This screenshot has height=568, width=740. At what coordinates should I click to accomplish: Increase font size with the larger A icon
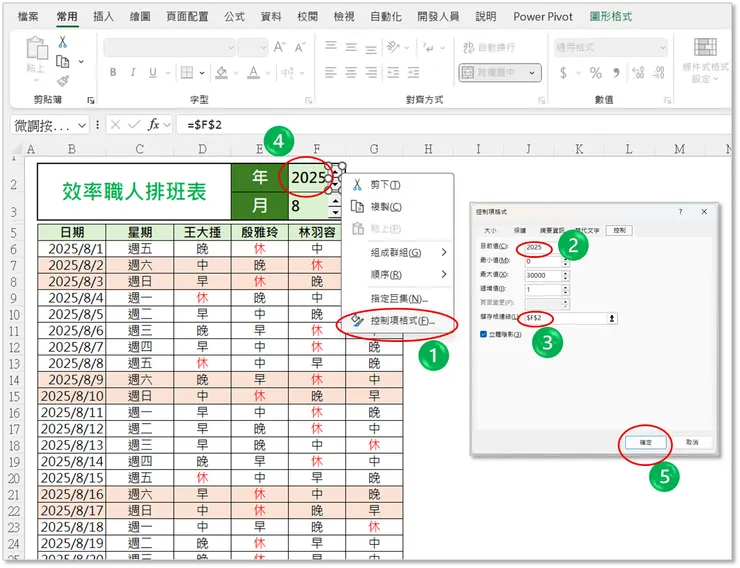pos(279,47)
